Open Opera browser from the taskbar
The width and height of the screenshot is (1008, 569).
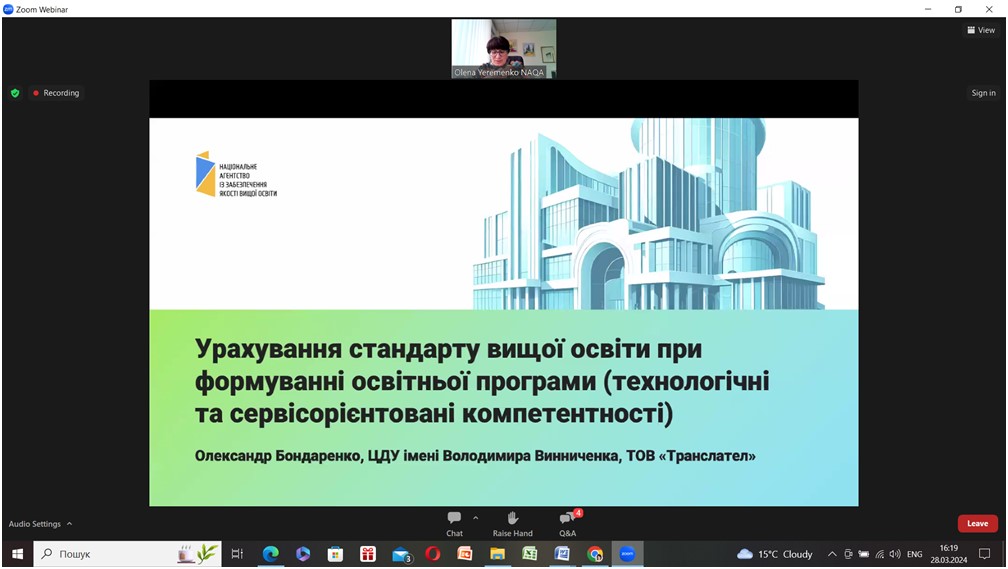click(432, 554)
